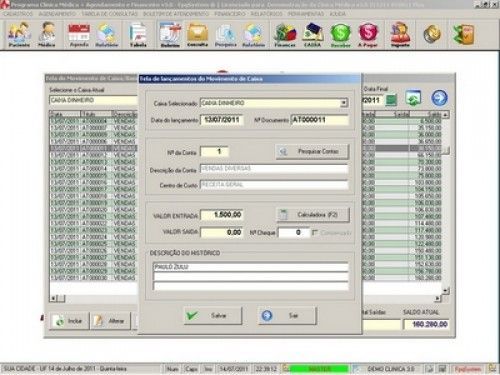
Task: Click the exit door toolbar icon
Action: click(464, 34)
